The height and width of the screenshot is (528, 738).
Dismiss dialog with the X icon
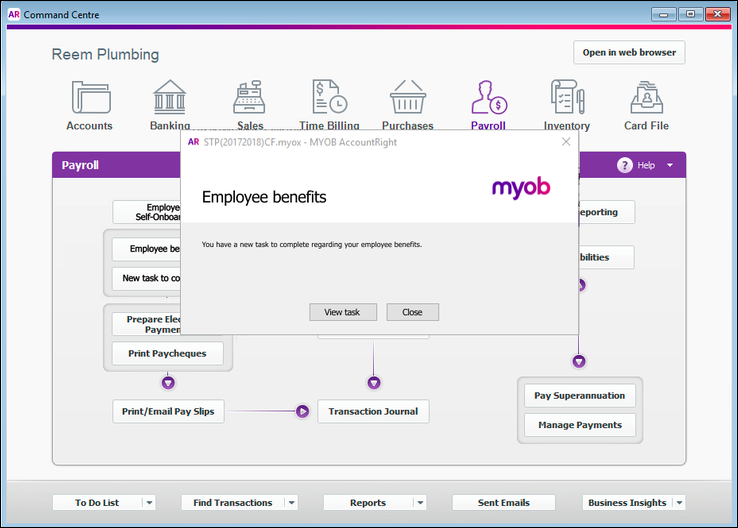click(566, 142)
